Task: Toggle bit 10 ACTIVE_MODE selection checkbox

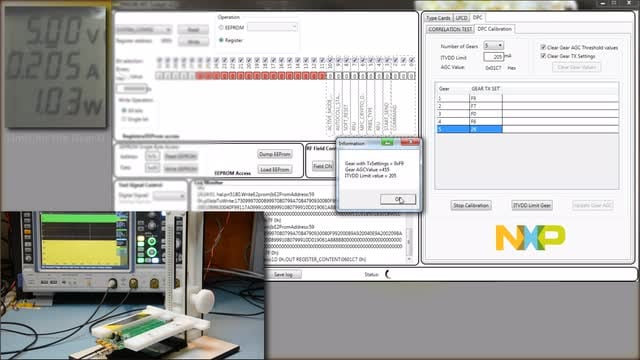Action: pyautogui.click(x=330, y=60)
